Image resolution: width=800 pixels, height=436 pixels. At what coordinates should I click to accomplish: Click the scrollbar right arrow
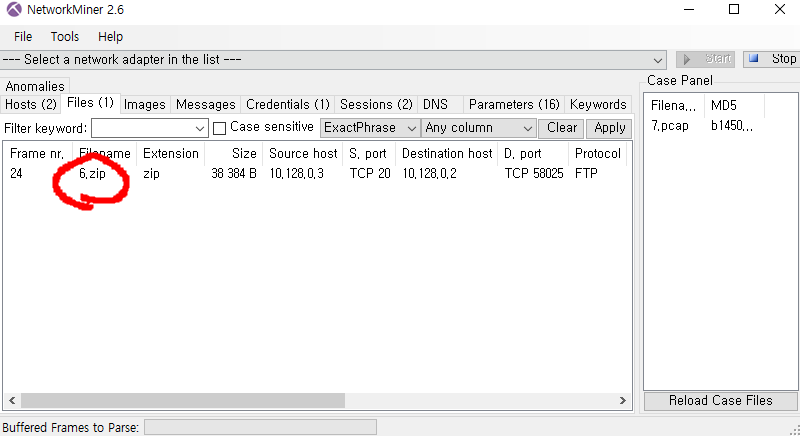tap(622, 401)
